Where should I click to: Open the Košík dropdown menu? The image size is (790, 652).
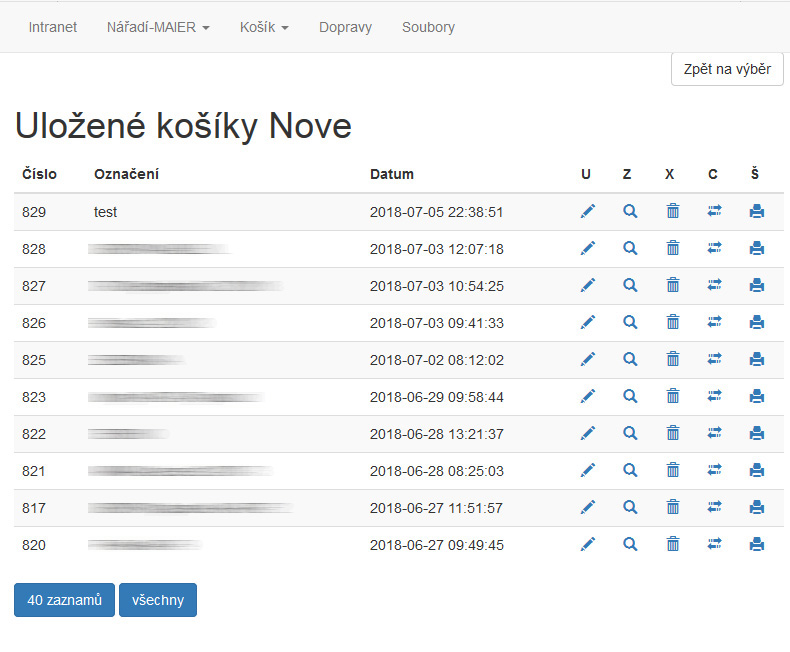264,27
